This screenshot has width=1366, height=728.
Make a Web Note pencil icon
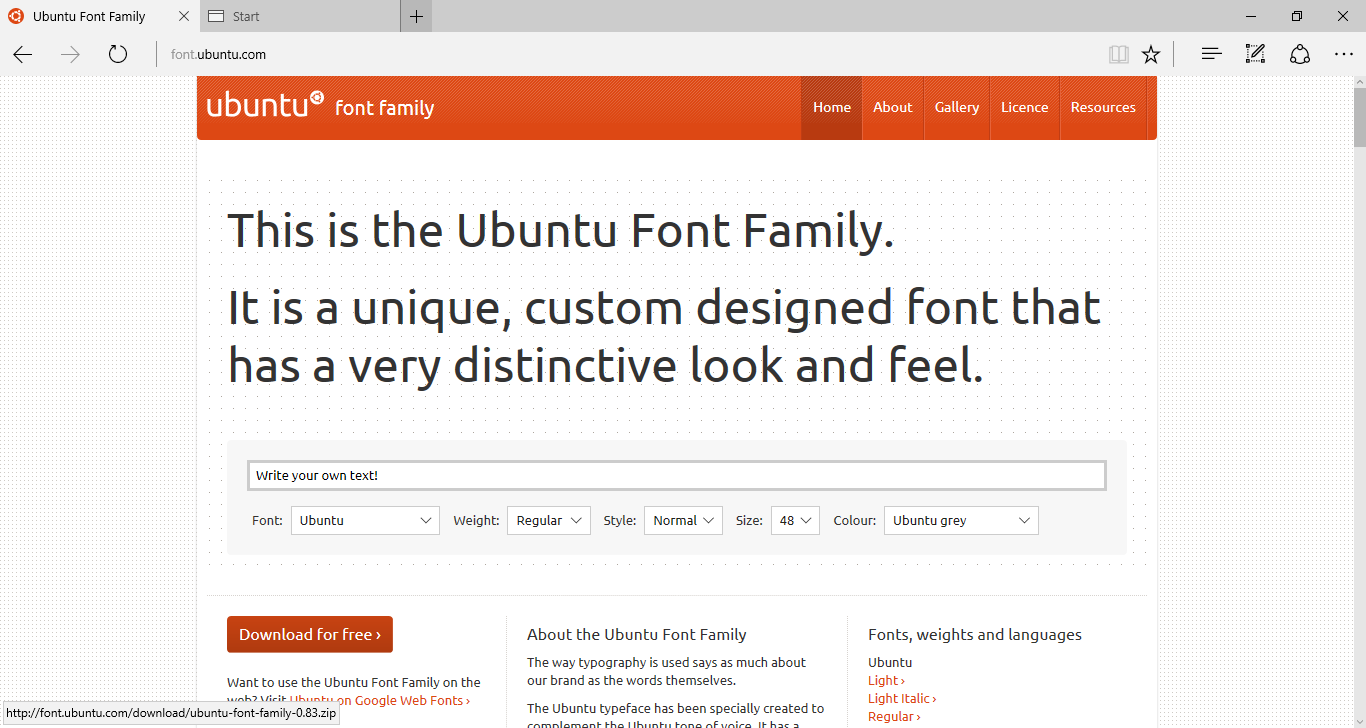coord(1255,54)
